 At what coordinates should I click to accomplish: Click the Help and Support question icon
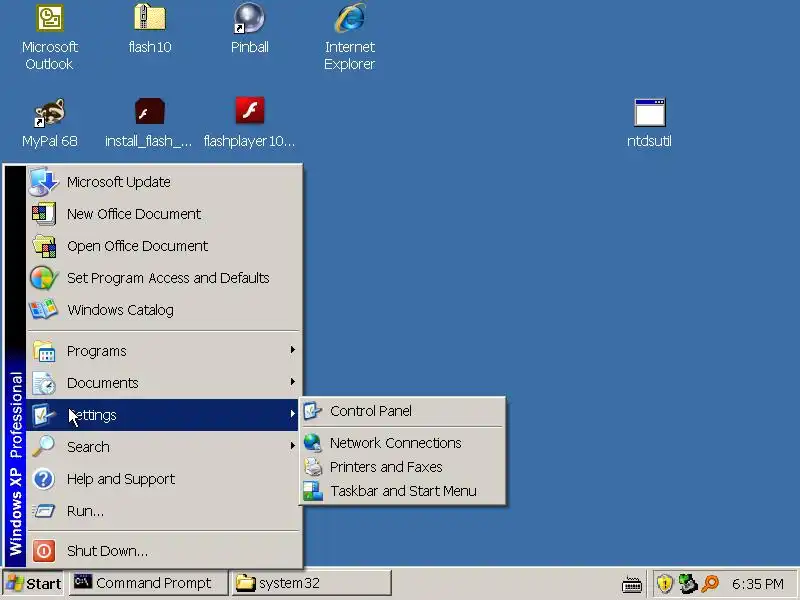43,479
